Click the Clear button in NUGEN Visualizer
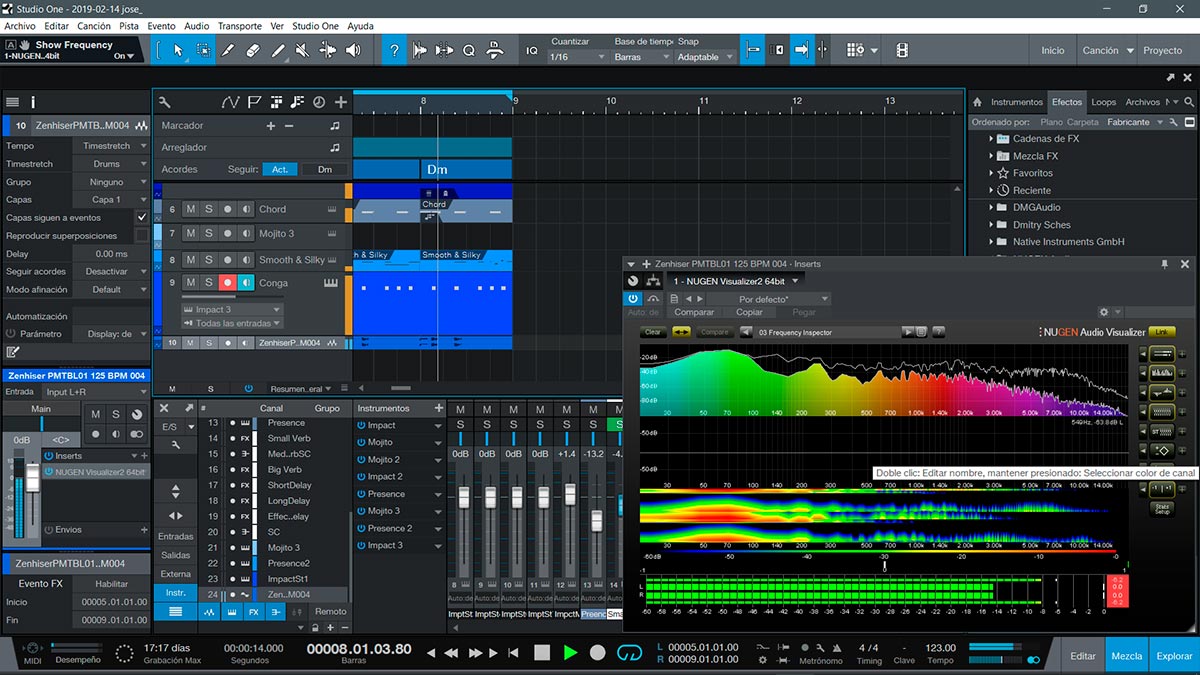The height and width of the screenshot is (675, 1200). coord(653,332)
